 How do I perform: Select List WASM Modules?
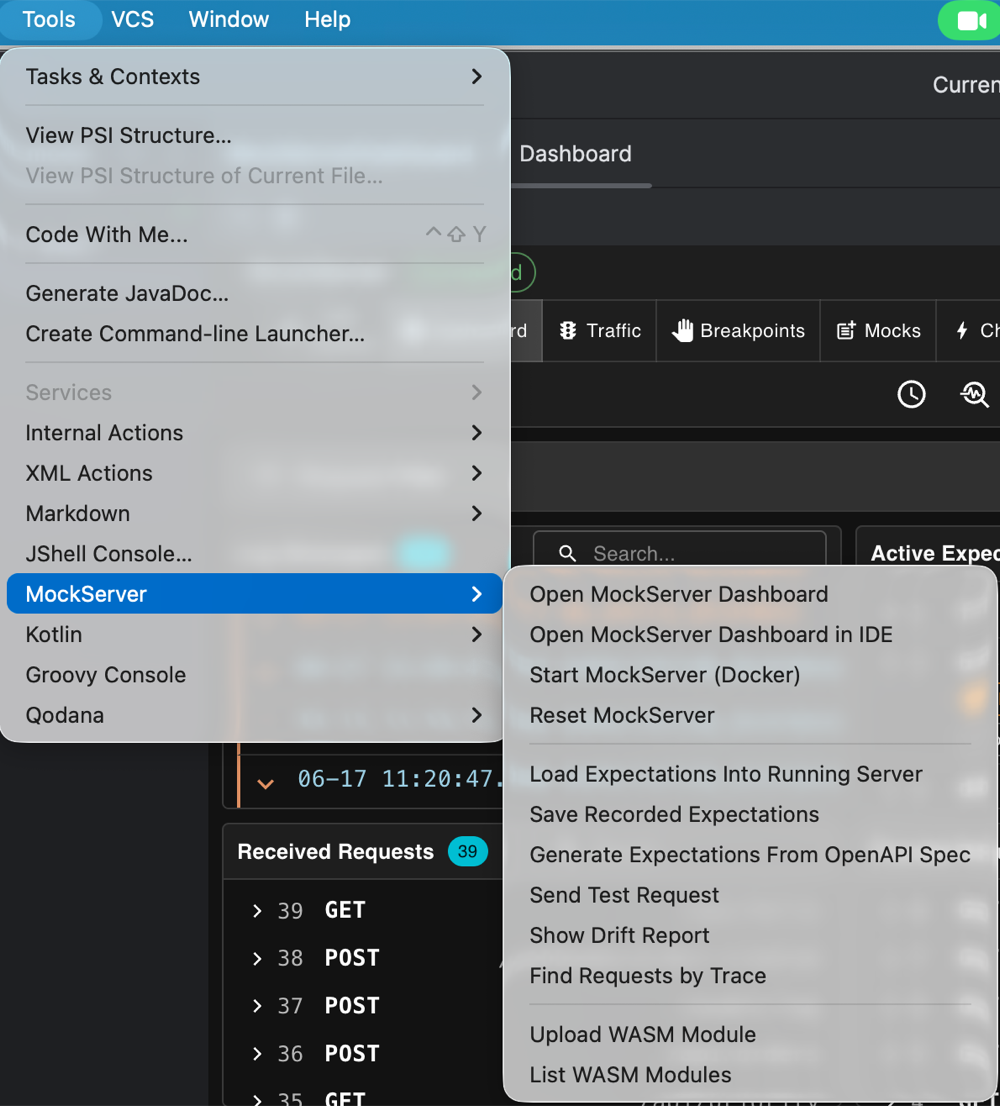point(750,1074)
